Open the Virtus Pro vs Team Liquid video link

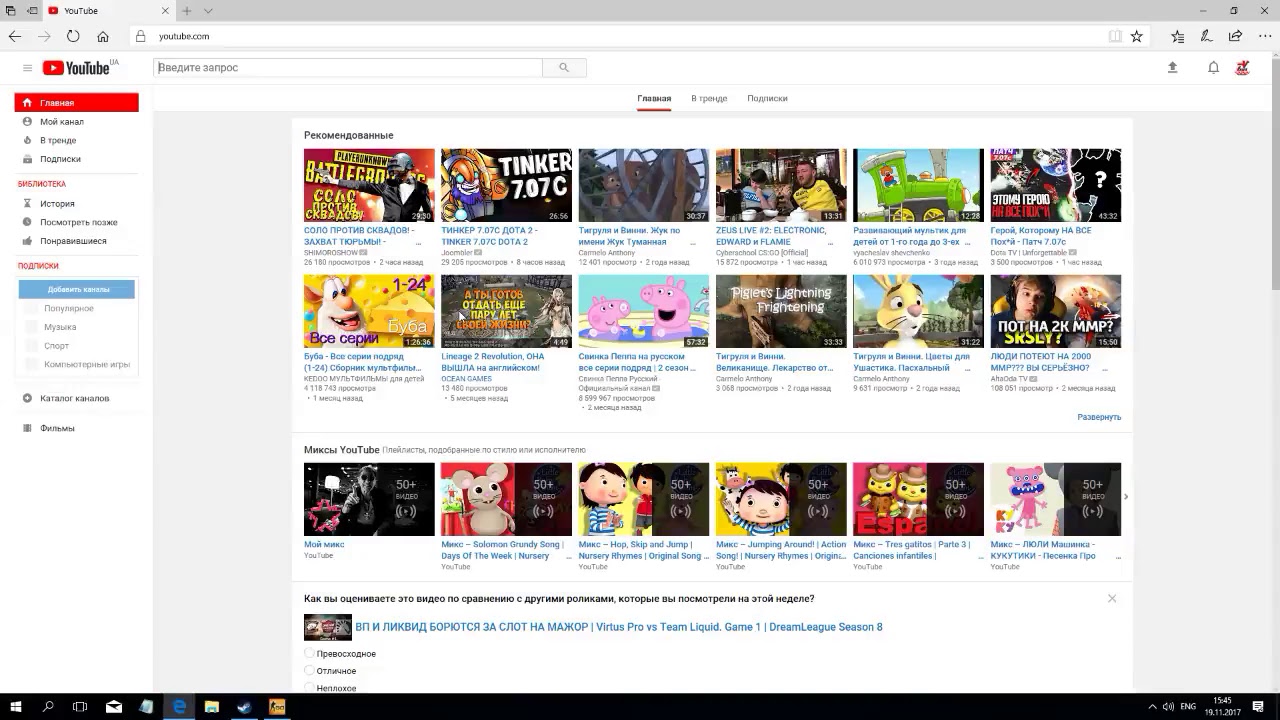click(619, 628)
